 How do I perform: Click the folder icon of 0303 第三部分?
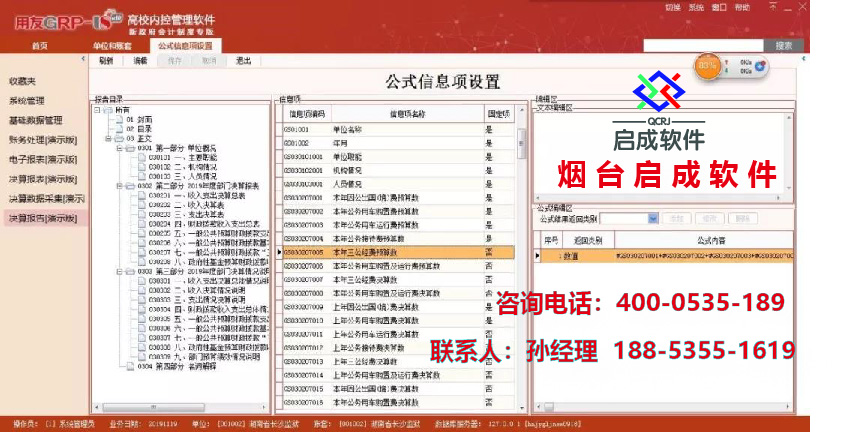click(130, 271)
